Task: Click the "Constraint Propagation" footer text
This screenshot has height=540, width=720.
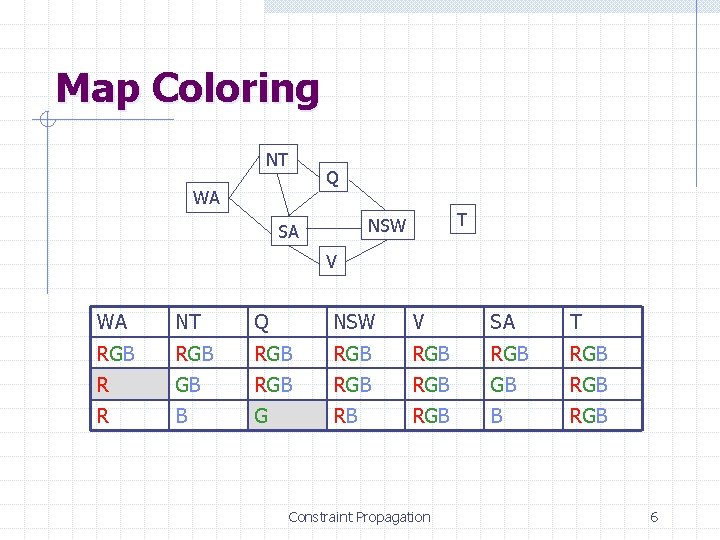Action: point(359,518)
